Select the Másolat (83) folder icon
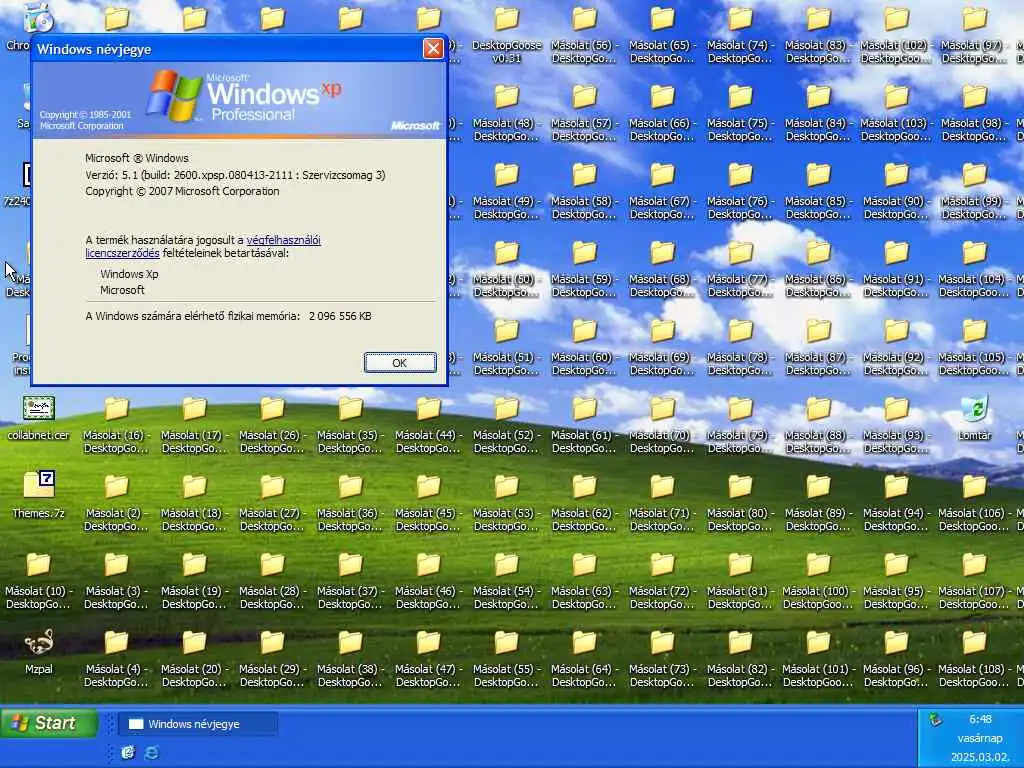 point(818,20)
